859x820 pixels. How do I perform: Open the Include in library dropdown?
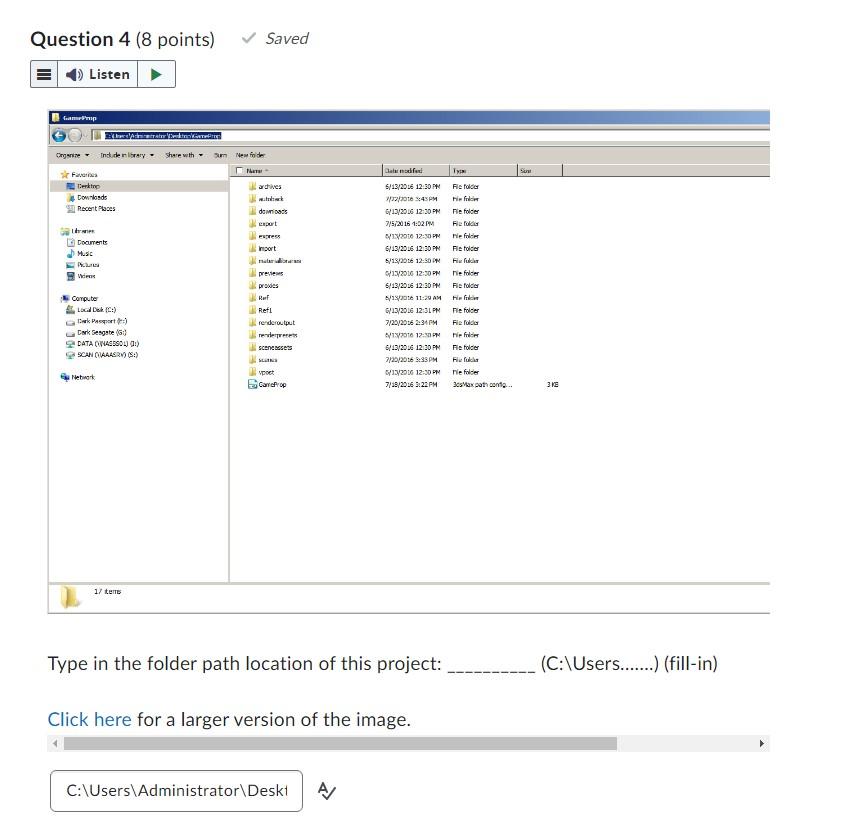pos(125,155)
